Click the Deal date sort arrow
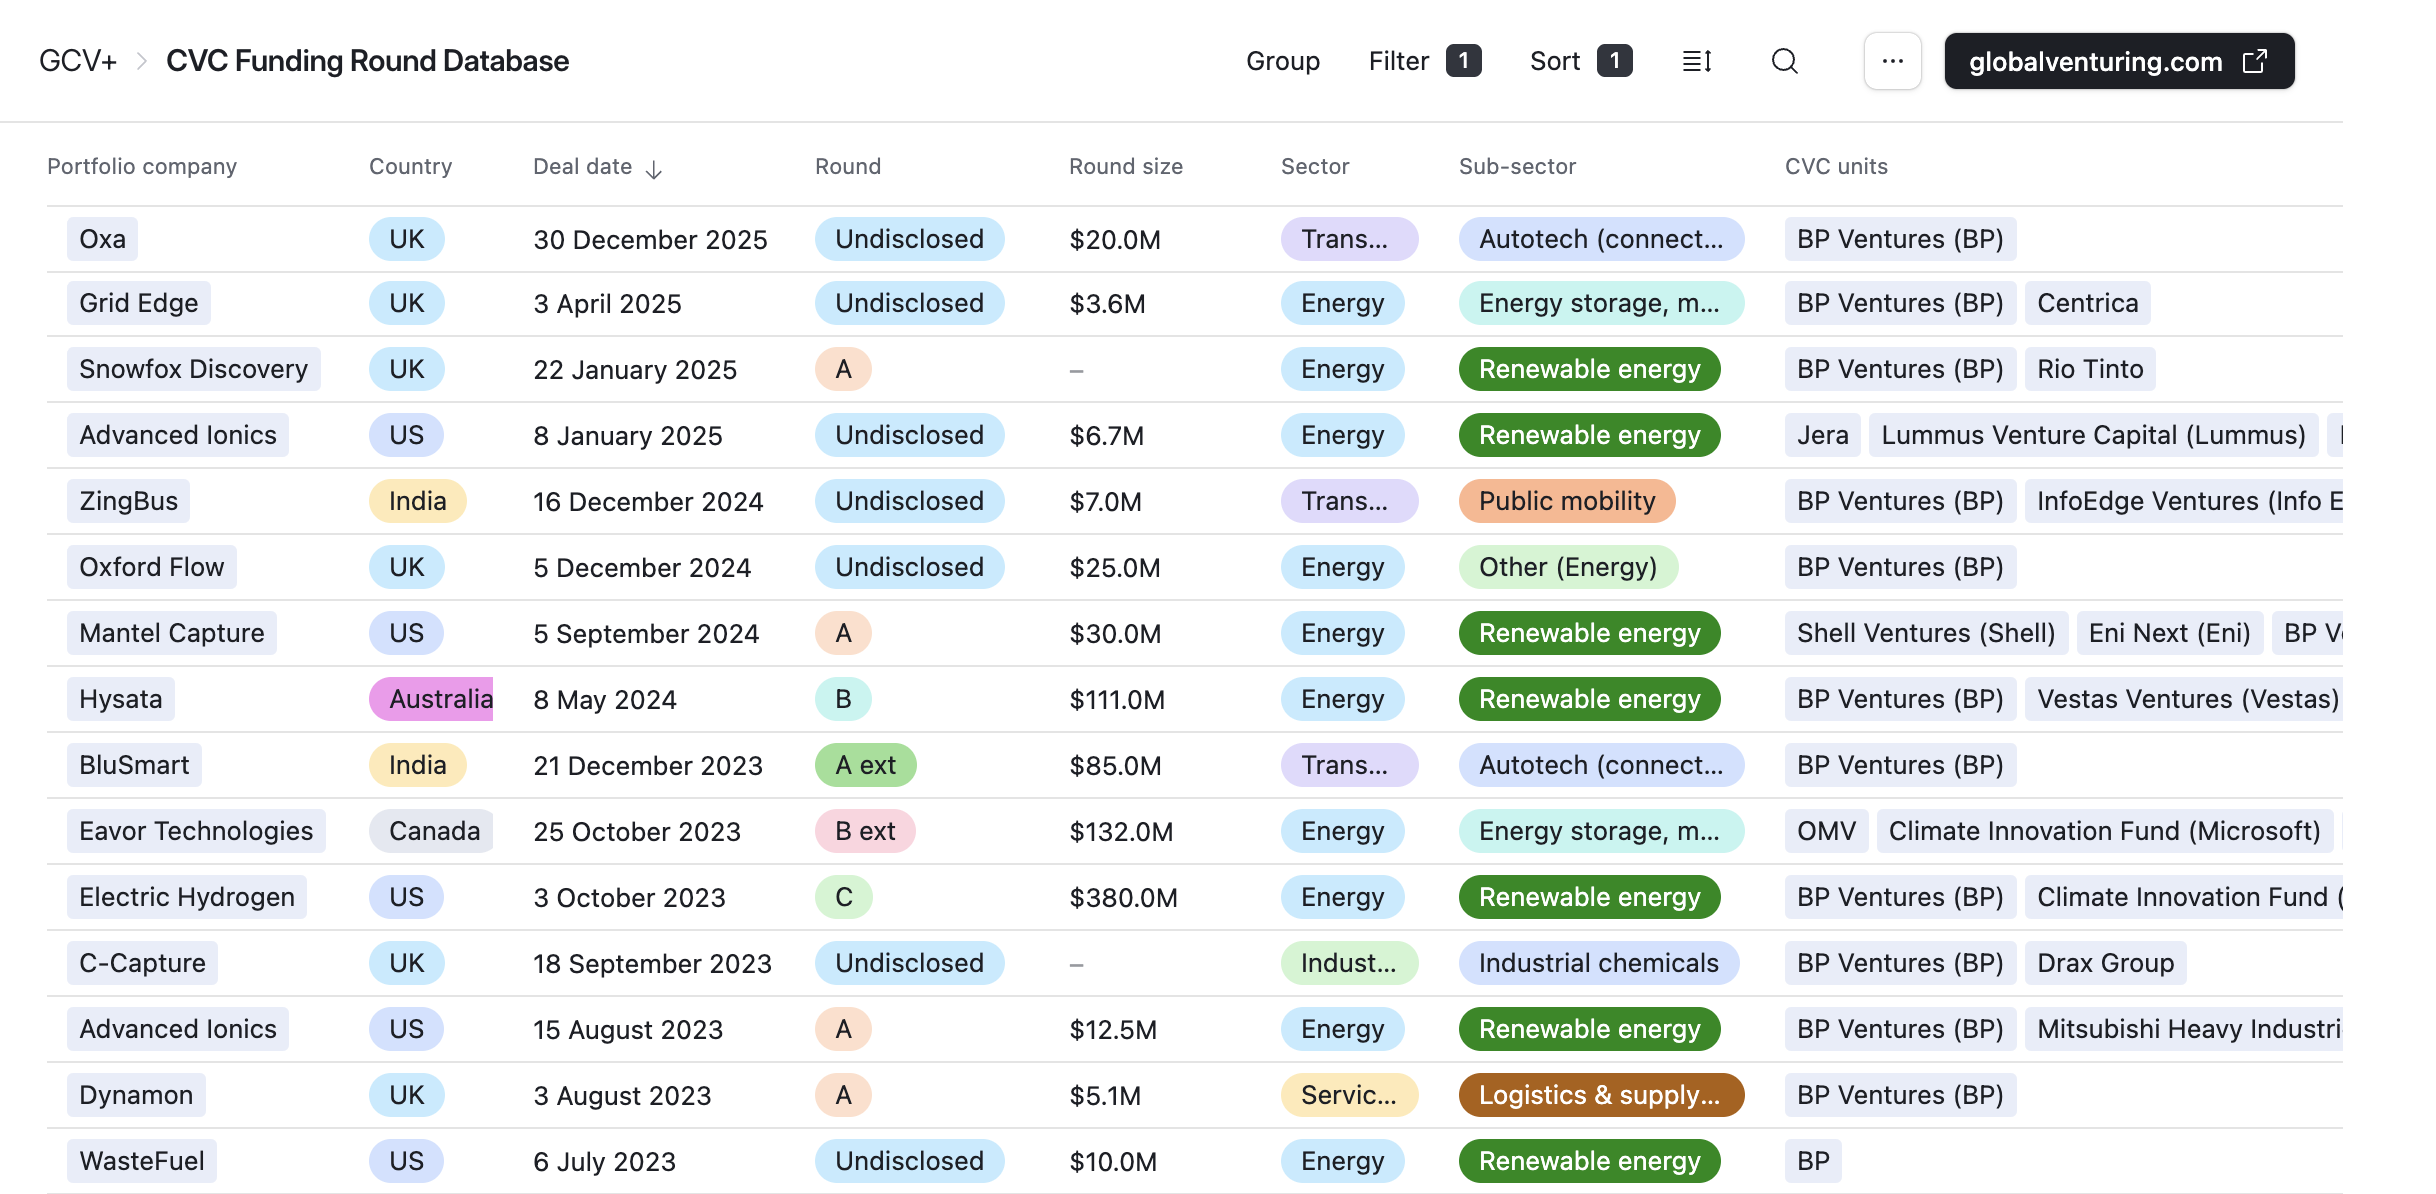Screen dimensions: 2436x1194 (x=654, y=169)
